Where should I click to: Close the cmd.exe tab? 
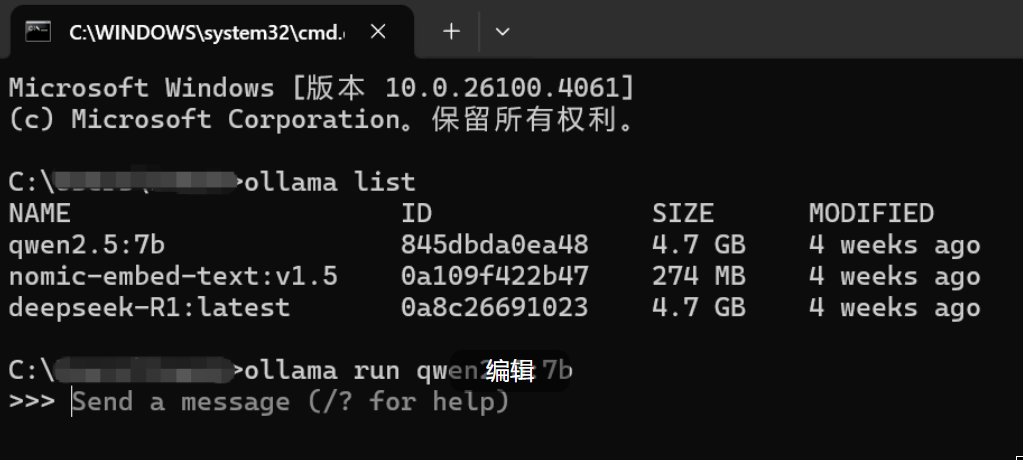(x=378, y=31)
